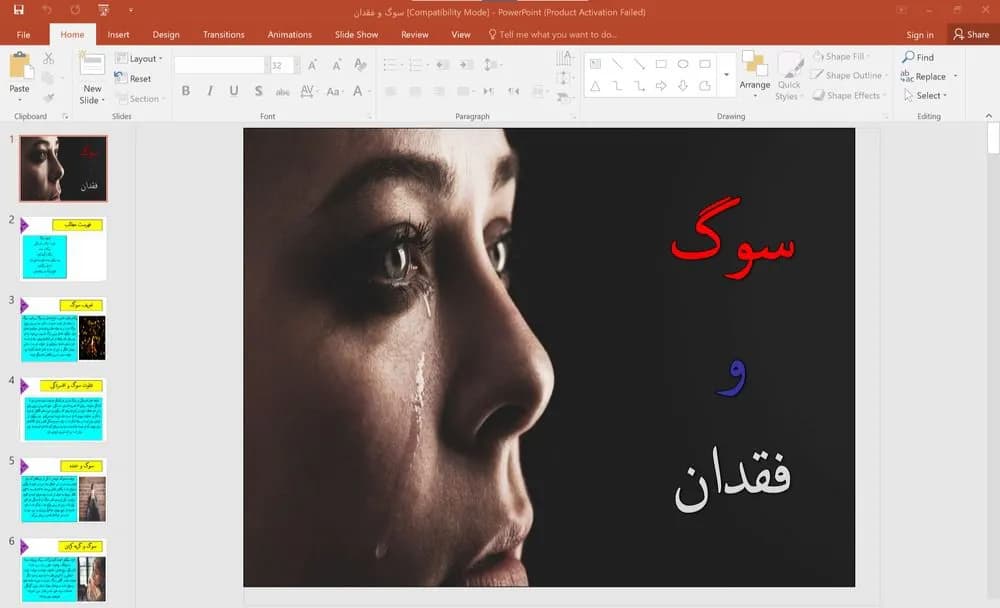
Task: Toggle Bold formatting
Action: point(186,91)
